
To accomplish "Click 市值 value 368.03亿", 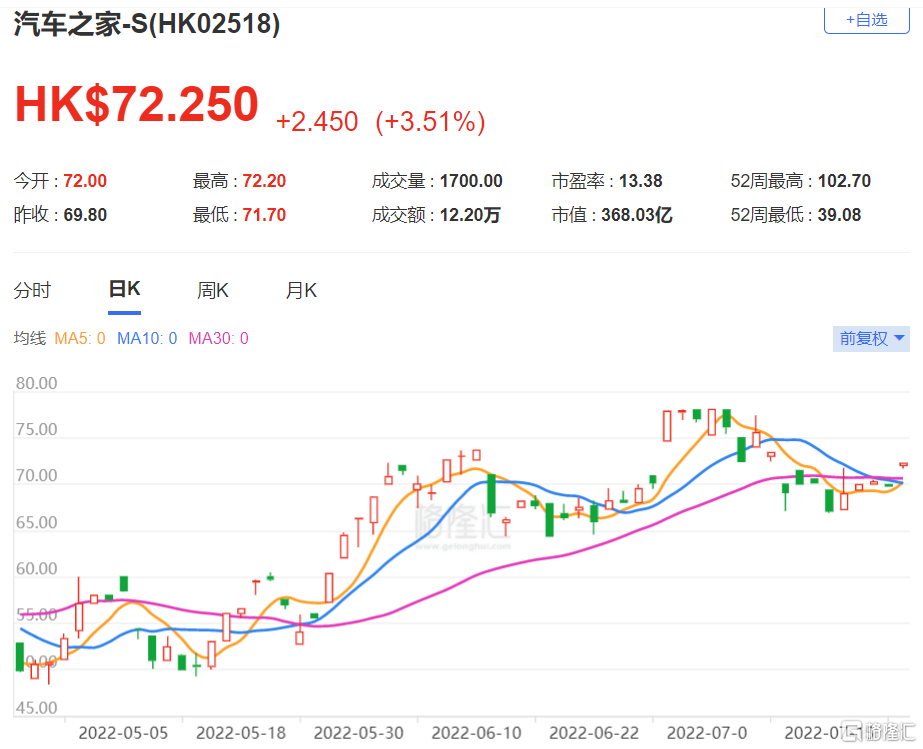I will tap(637, 215).
